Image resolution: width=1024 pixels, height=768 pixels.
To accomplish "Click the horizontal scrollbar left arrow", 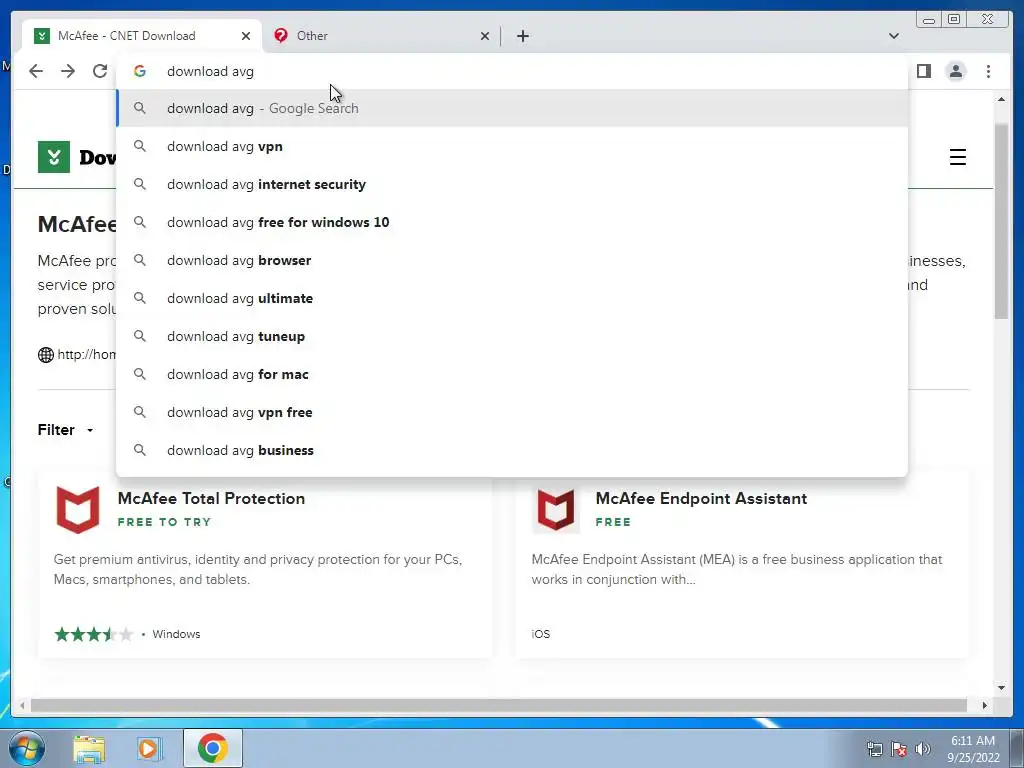I will (22, 705).
